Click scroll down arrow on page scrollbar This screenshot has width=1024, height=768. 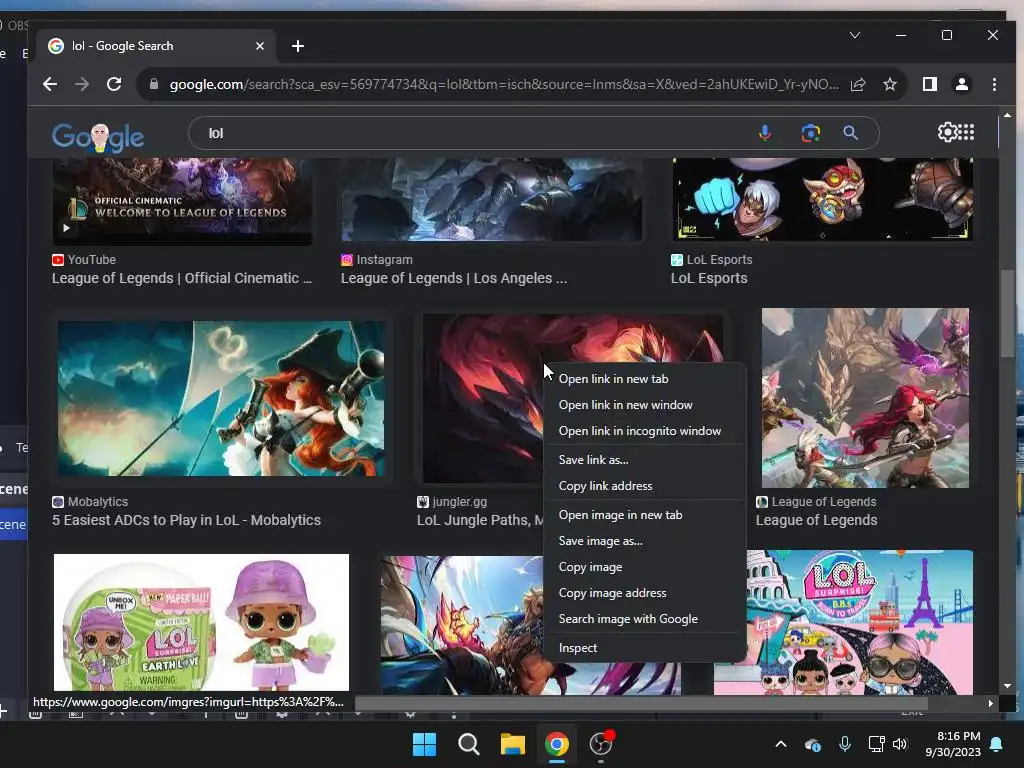(x=1007, y=686)
